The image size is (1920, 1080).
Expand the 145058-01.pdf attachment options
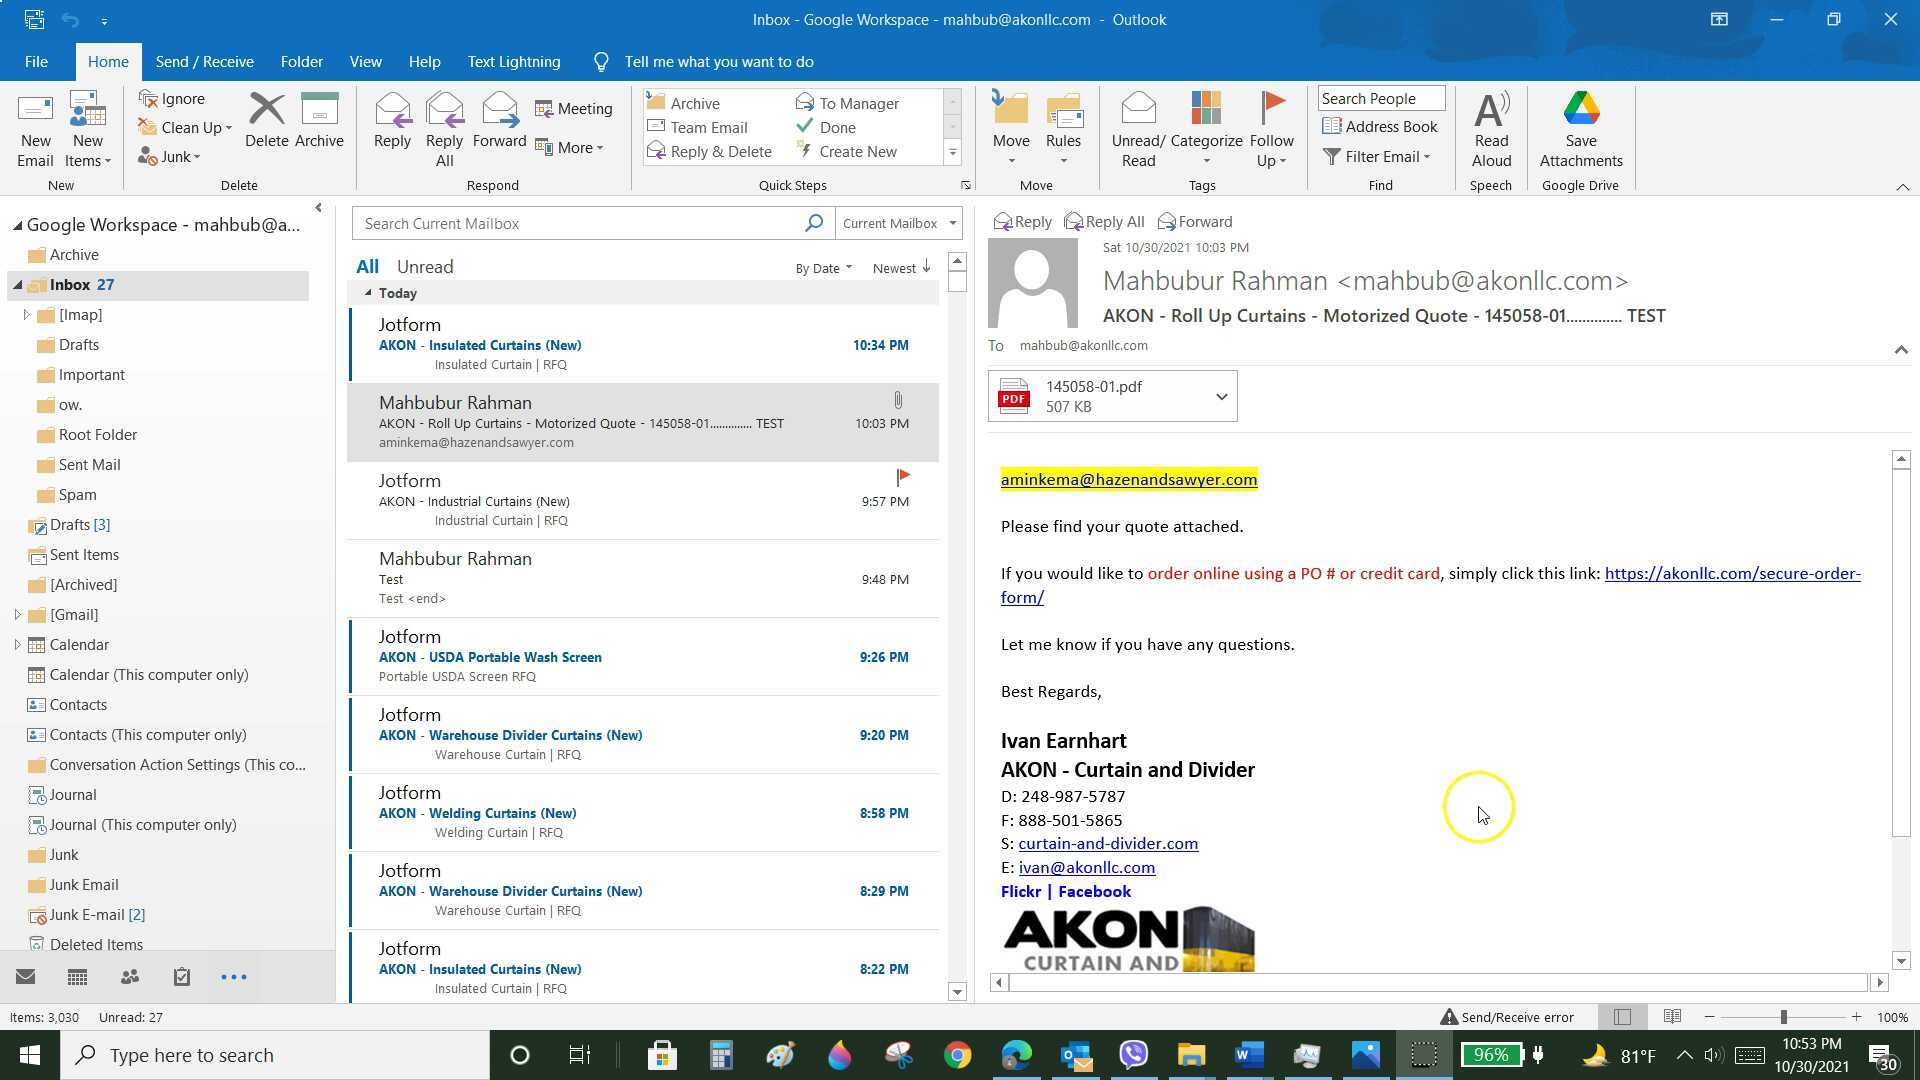(1221, 396)
